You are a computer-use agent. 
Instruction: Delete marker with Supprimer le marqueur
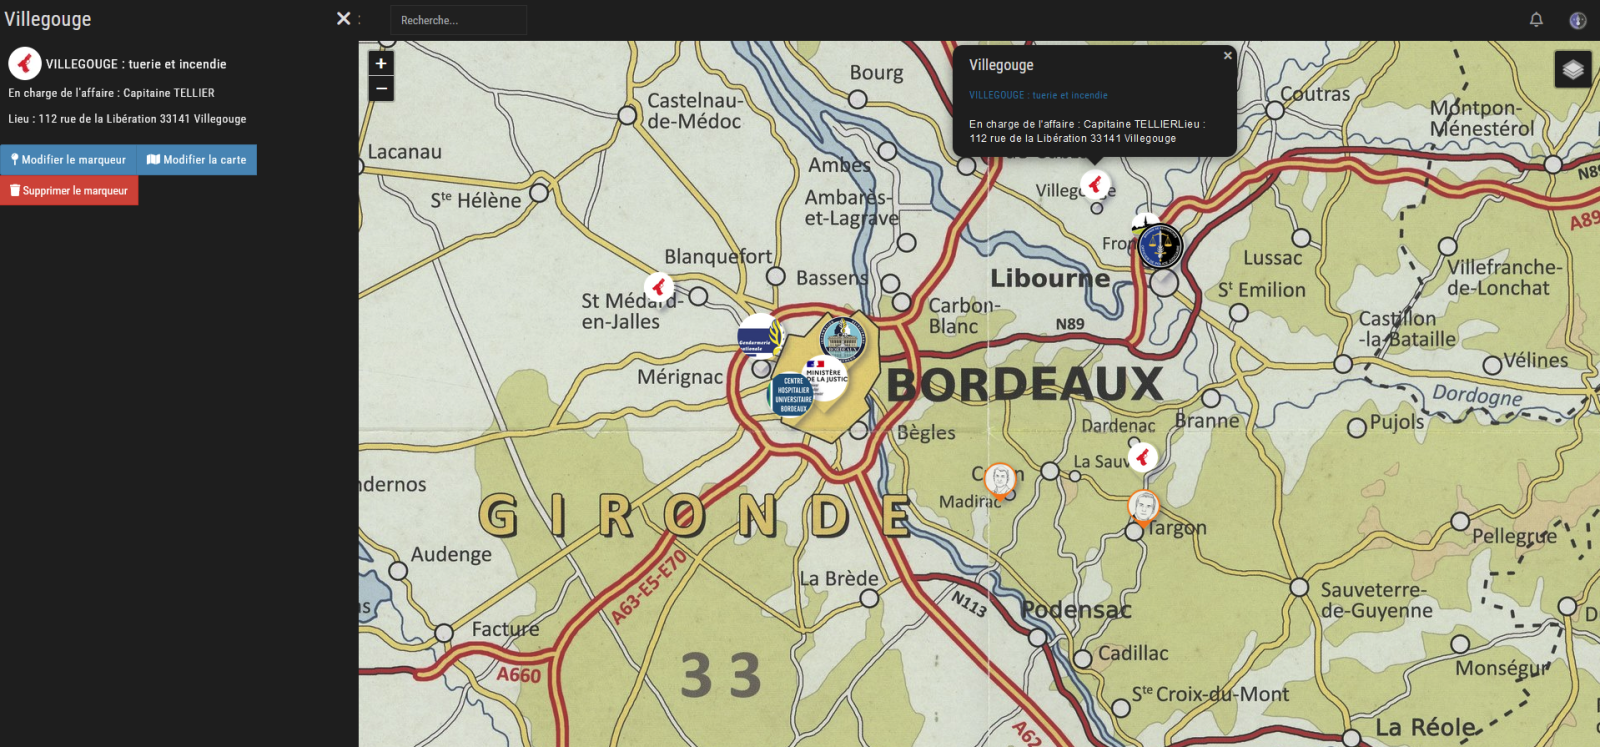(69, 191)
